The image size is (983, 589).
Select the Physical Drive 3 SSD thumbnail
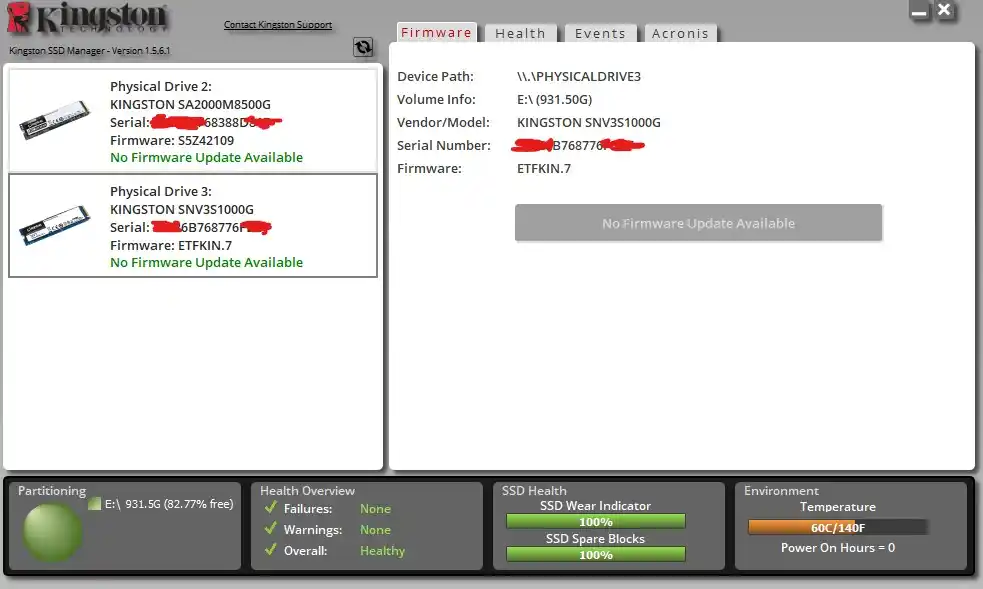[x=55, y=224]
